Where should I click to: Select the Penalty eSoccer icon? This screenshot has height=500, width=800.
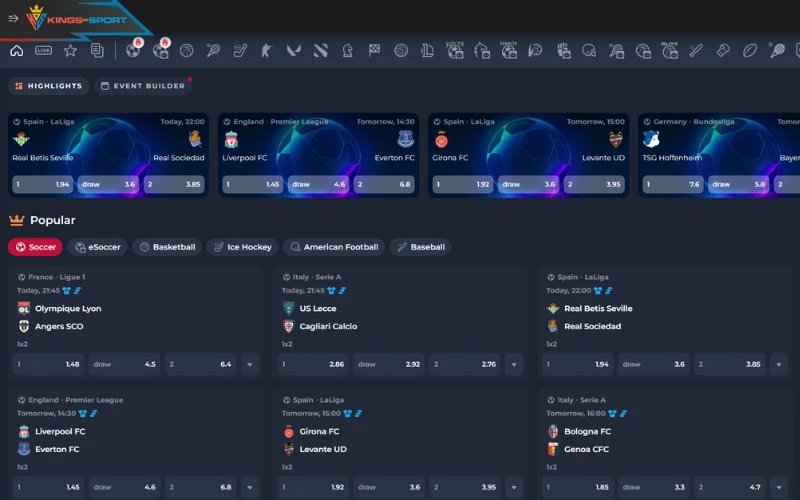click(x=509, y=51)
